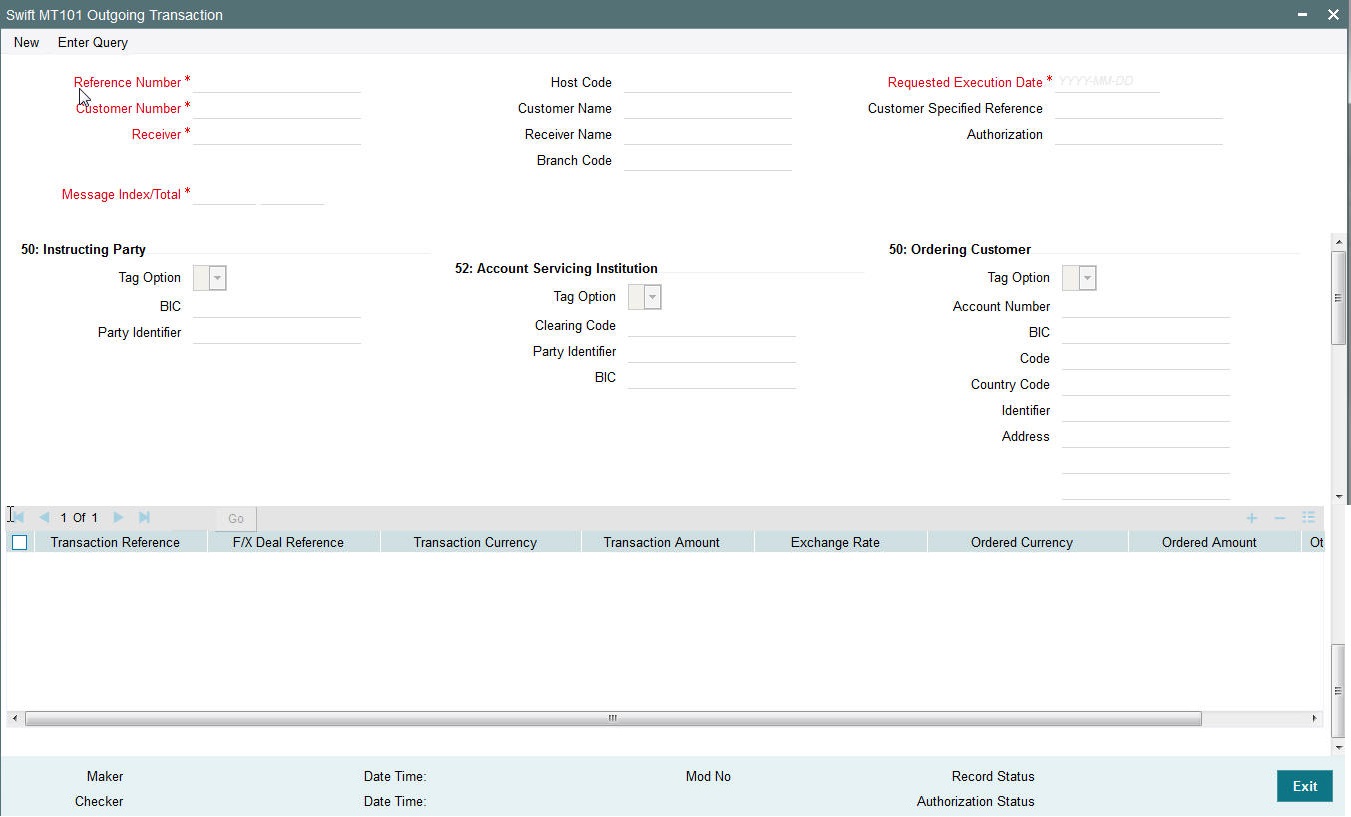Viewport: 1351px width, 817px height.
Task: Click upper vertical scrollbar thumb of form section
Action: pyautogui.click(x=1339, y=298)
